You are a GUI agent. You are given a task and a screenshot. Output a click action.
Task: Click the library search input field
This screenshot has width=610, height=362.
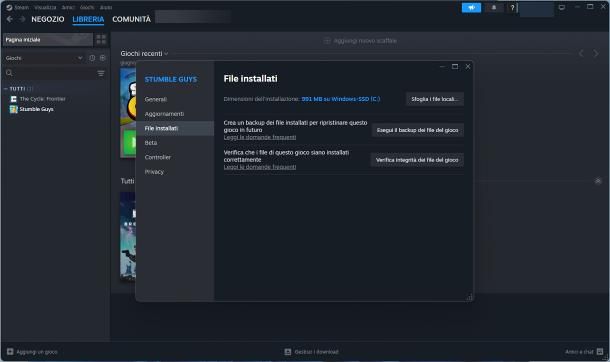point(54,73)
